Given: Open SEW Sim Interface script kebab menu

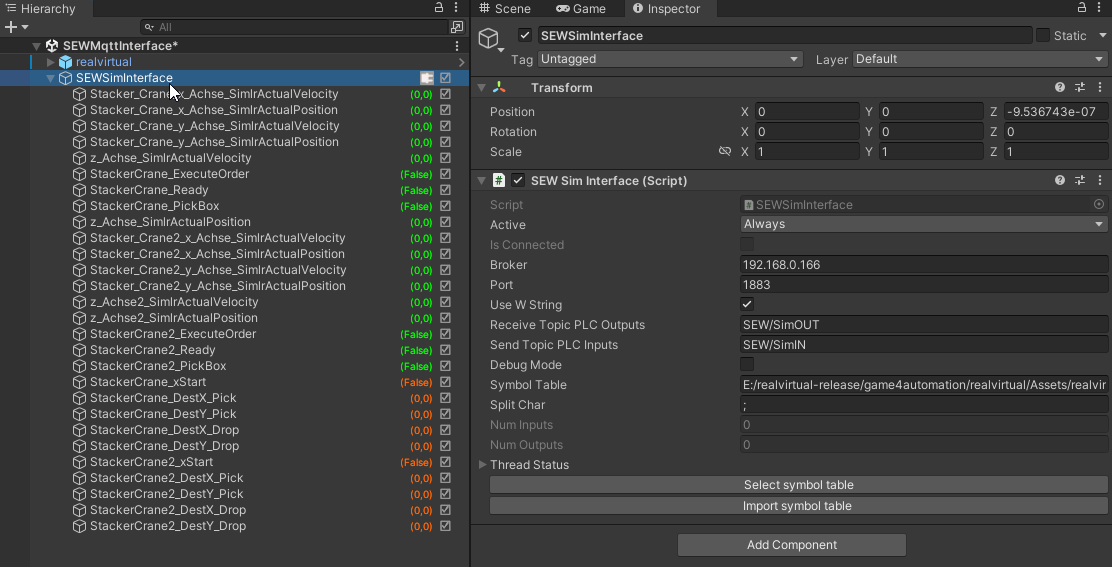Looking at the screenshot, I should point(1099,181).
